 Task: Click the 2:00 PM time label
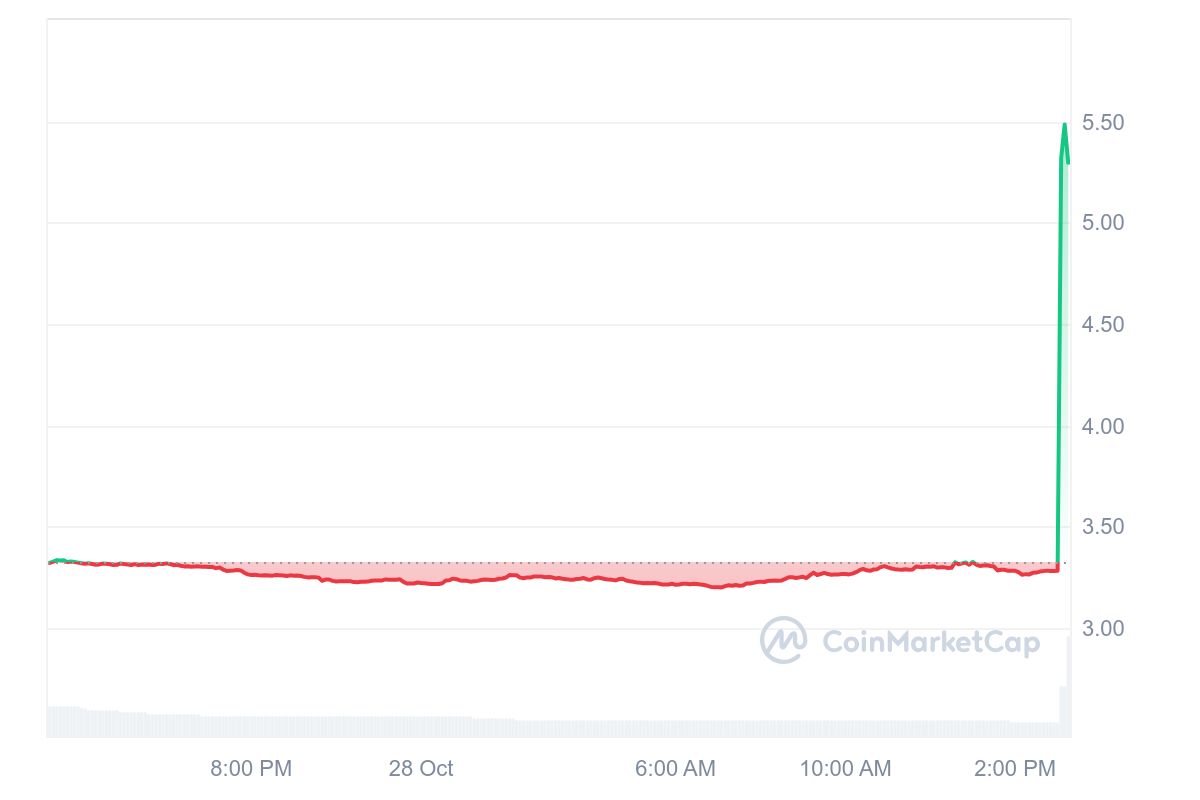click(x=1014, y=768)
